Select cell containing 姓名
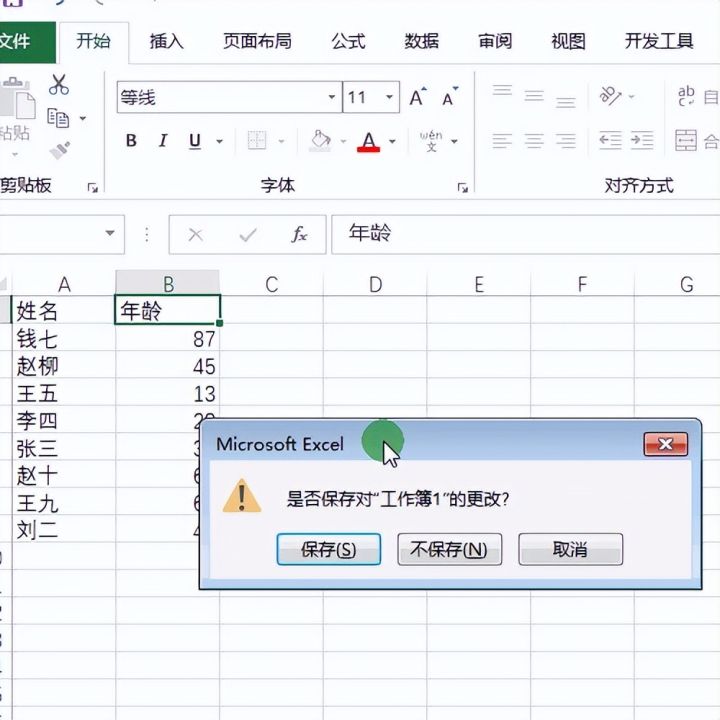Viewport: 720px width, 720px height. (x=64, y=310)
